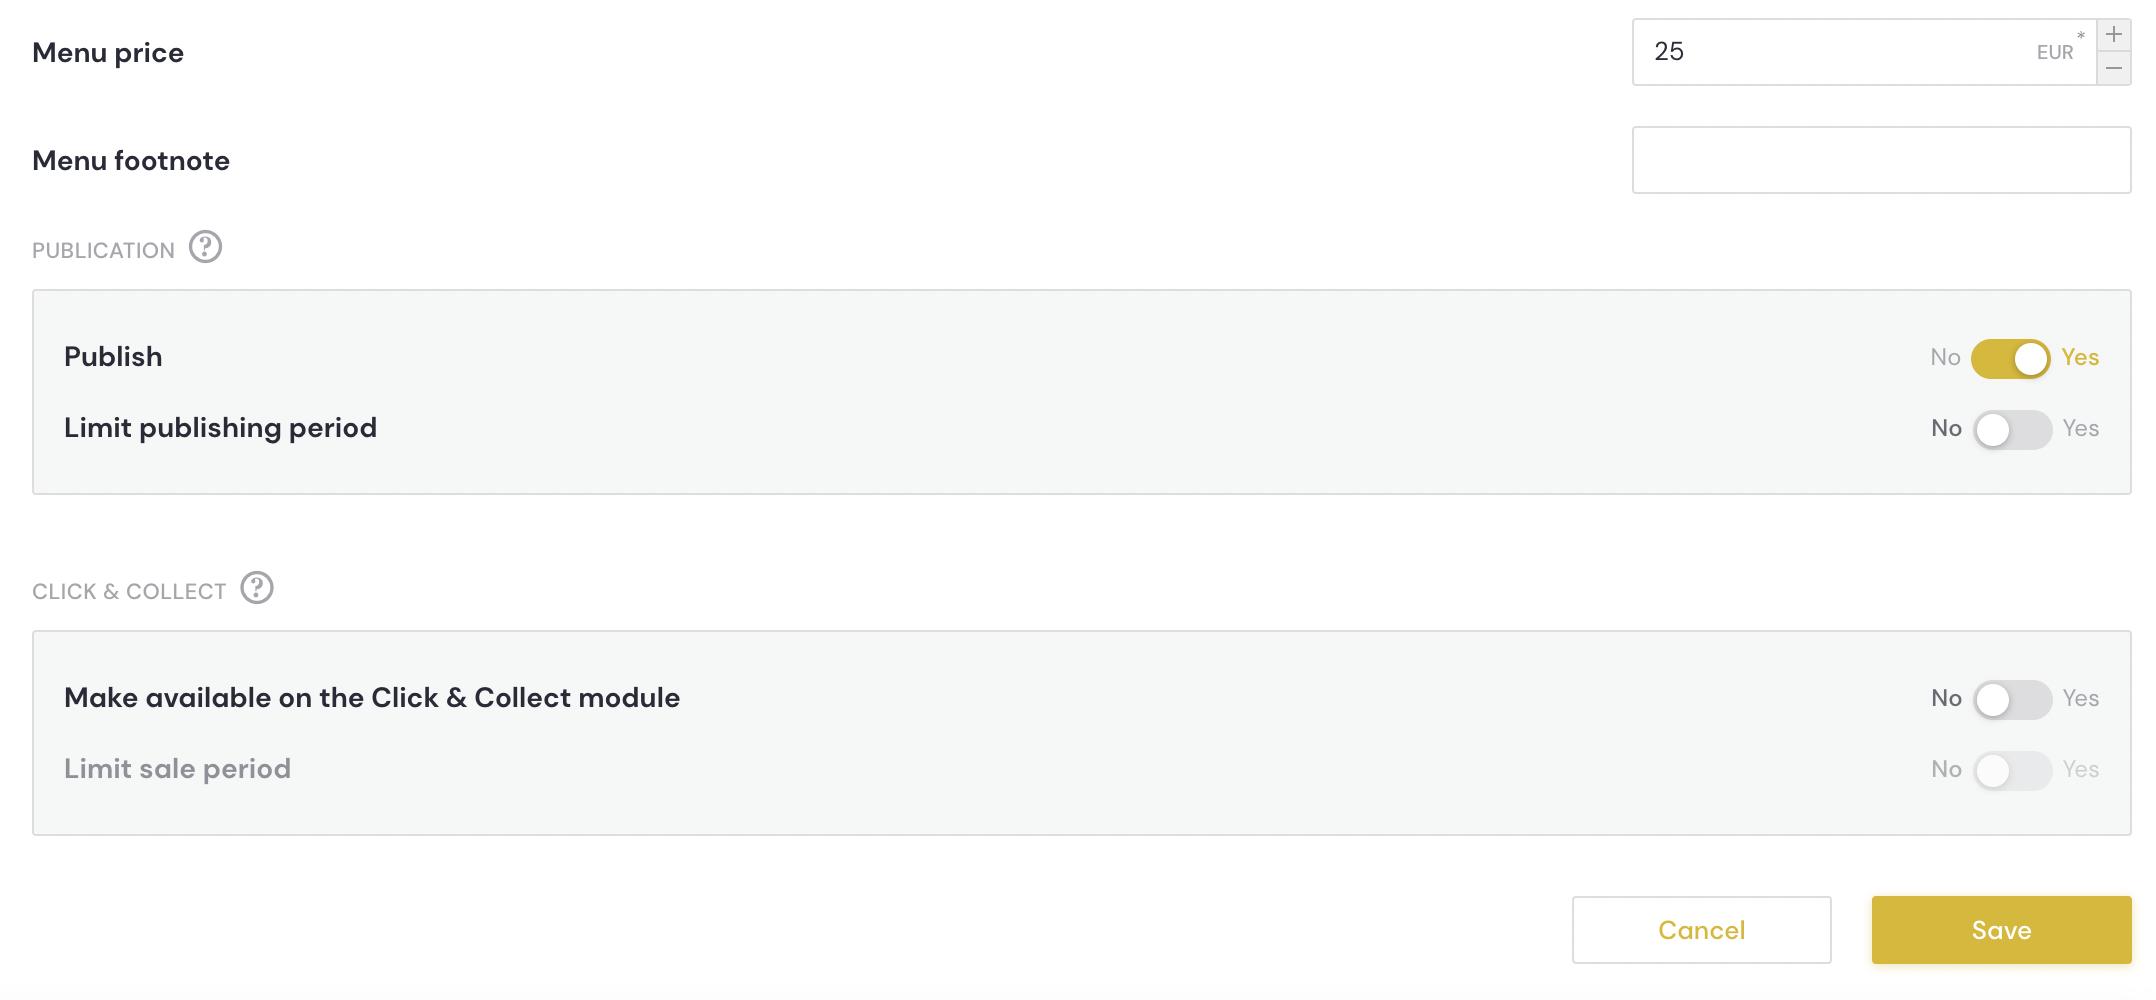2156x1000 pixels.
Task: Click the EUR currency label in price field
Action: tap(2055, 53)
